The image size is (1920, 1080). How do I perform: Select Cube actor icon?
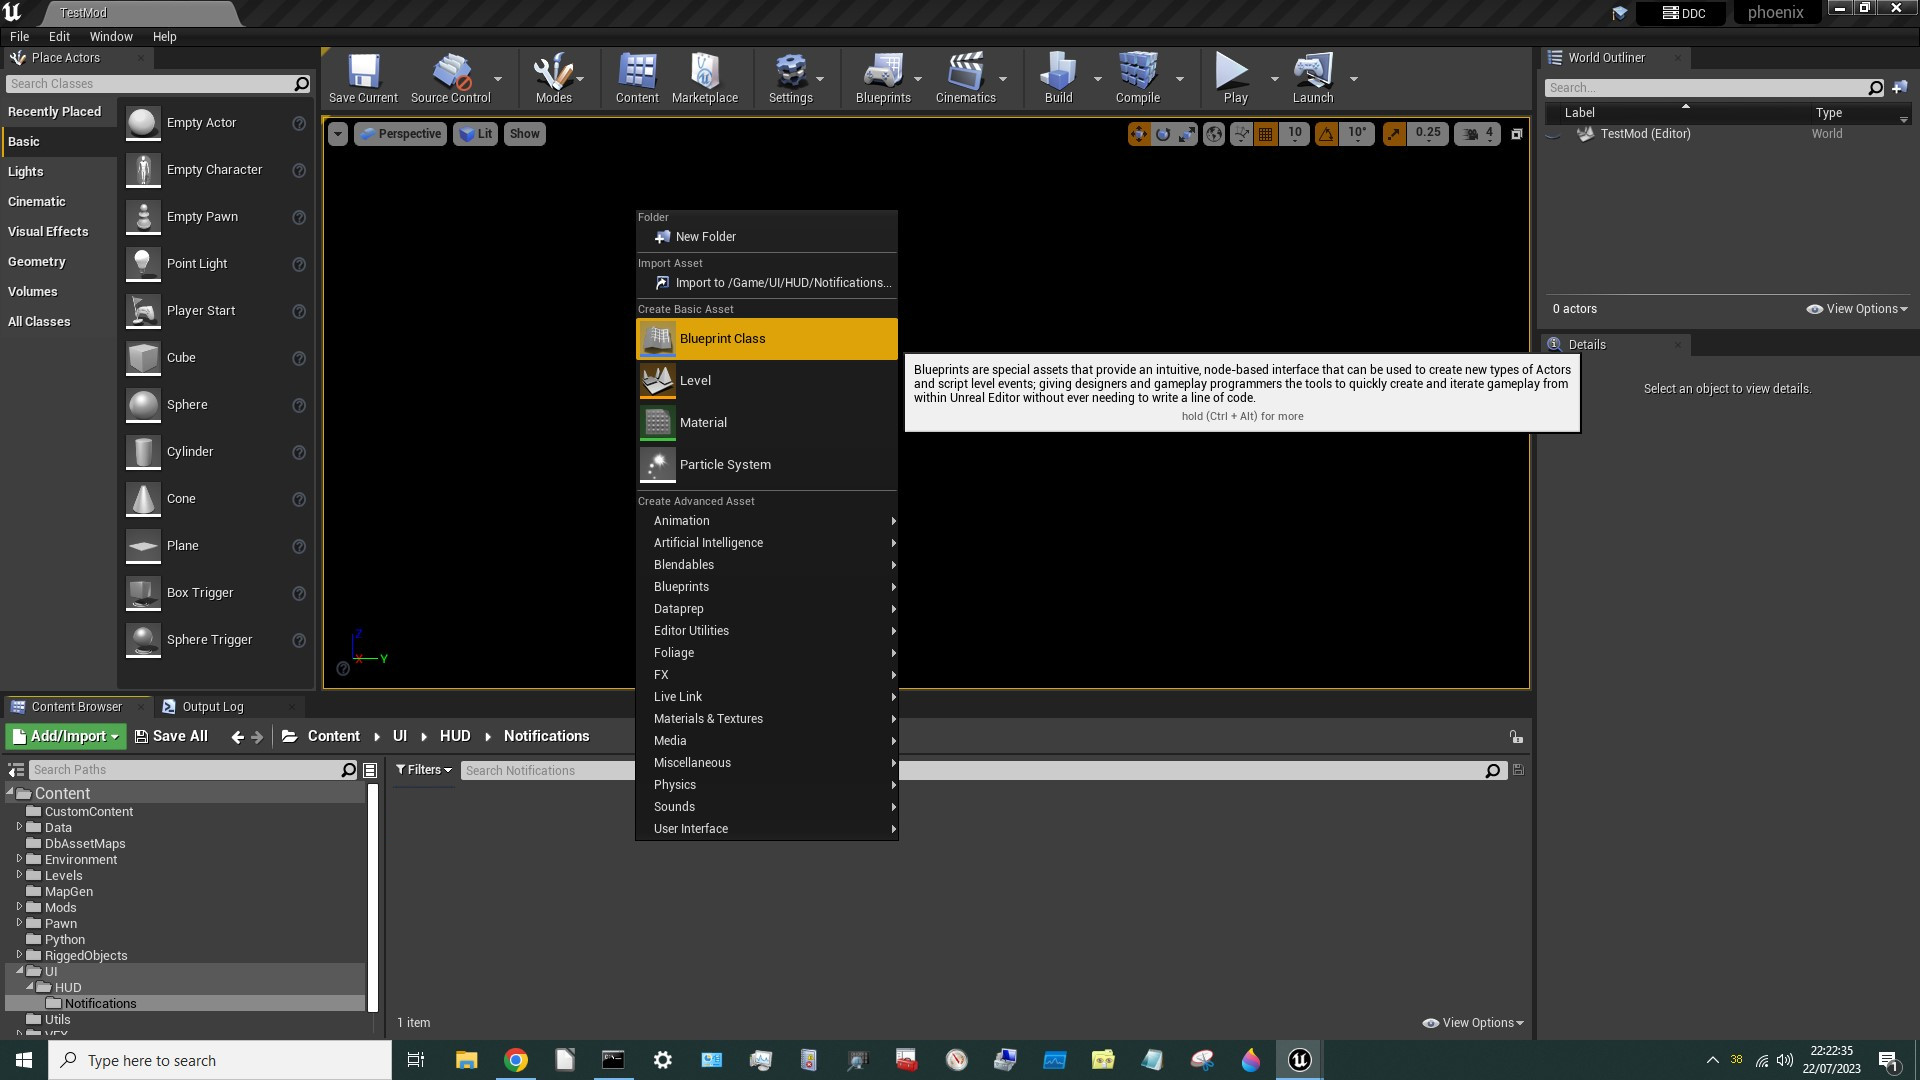[143, 358]
